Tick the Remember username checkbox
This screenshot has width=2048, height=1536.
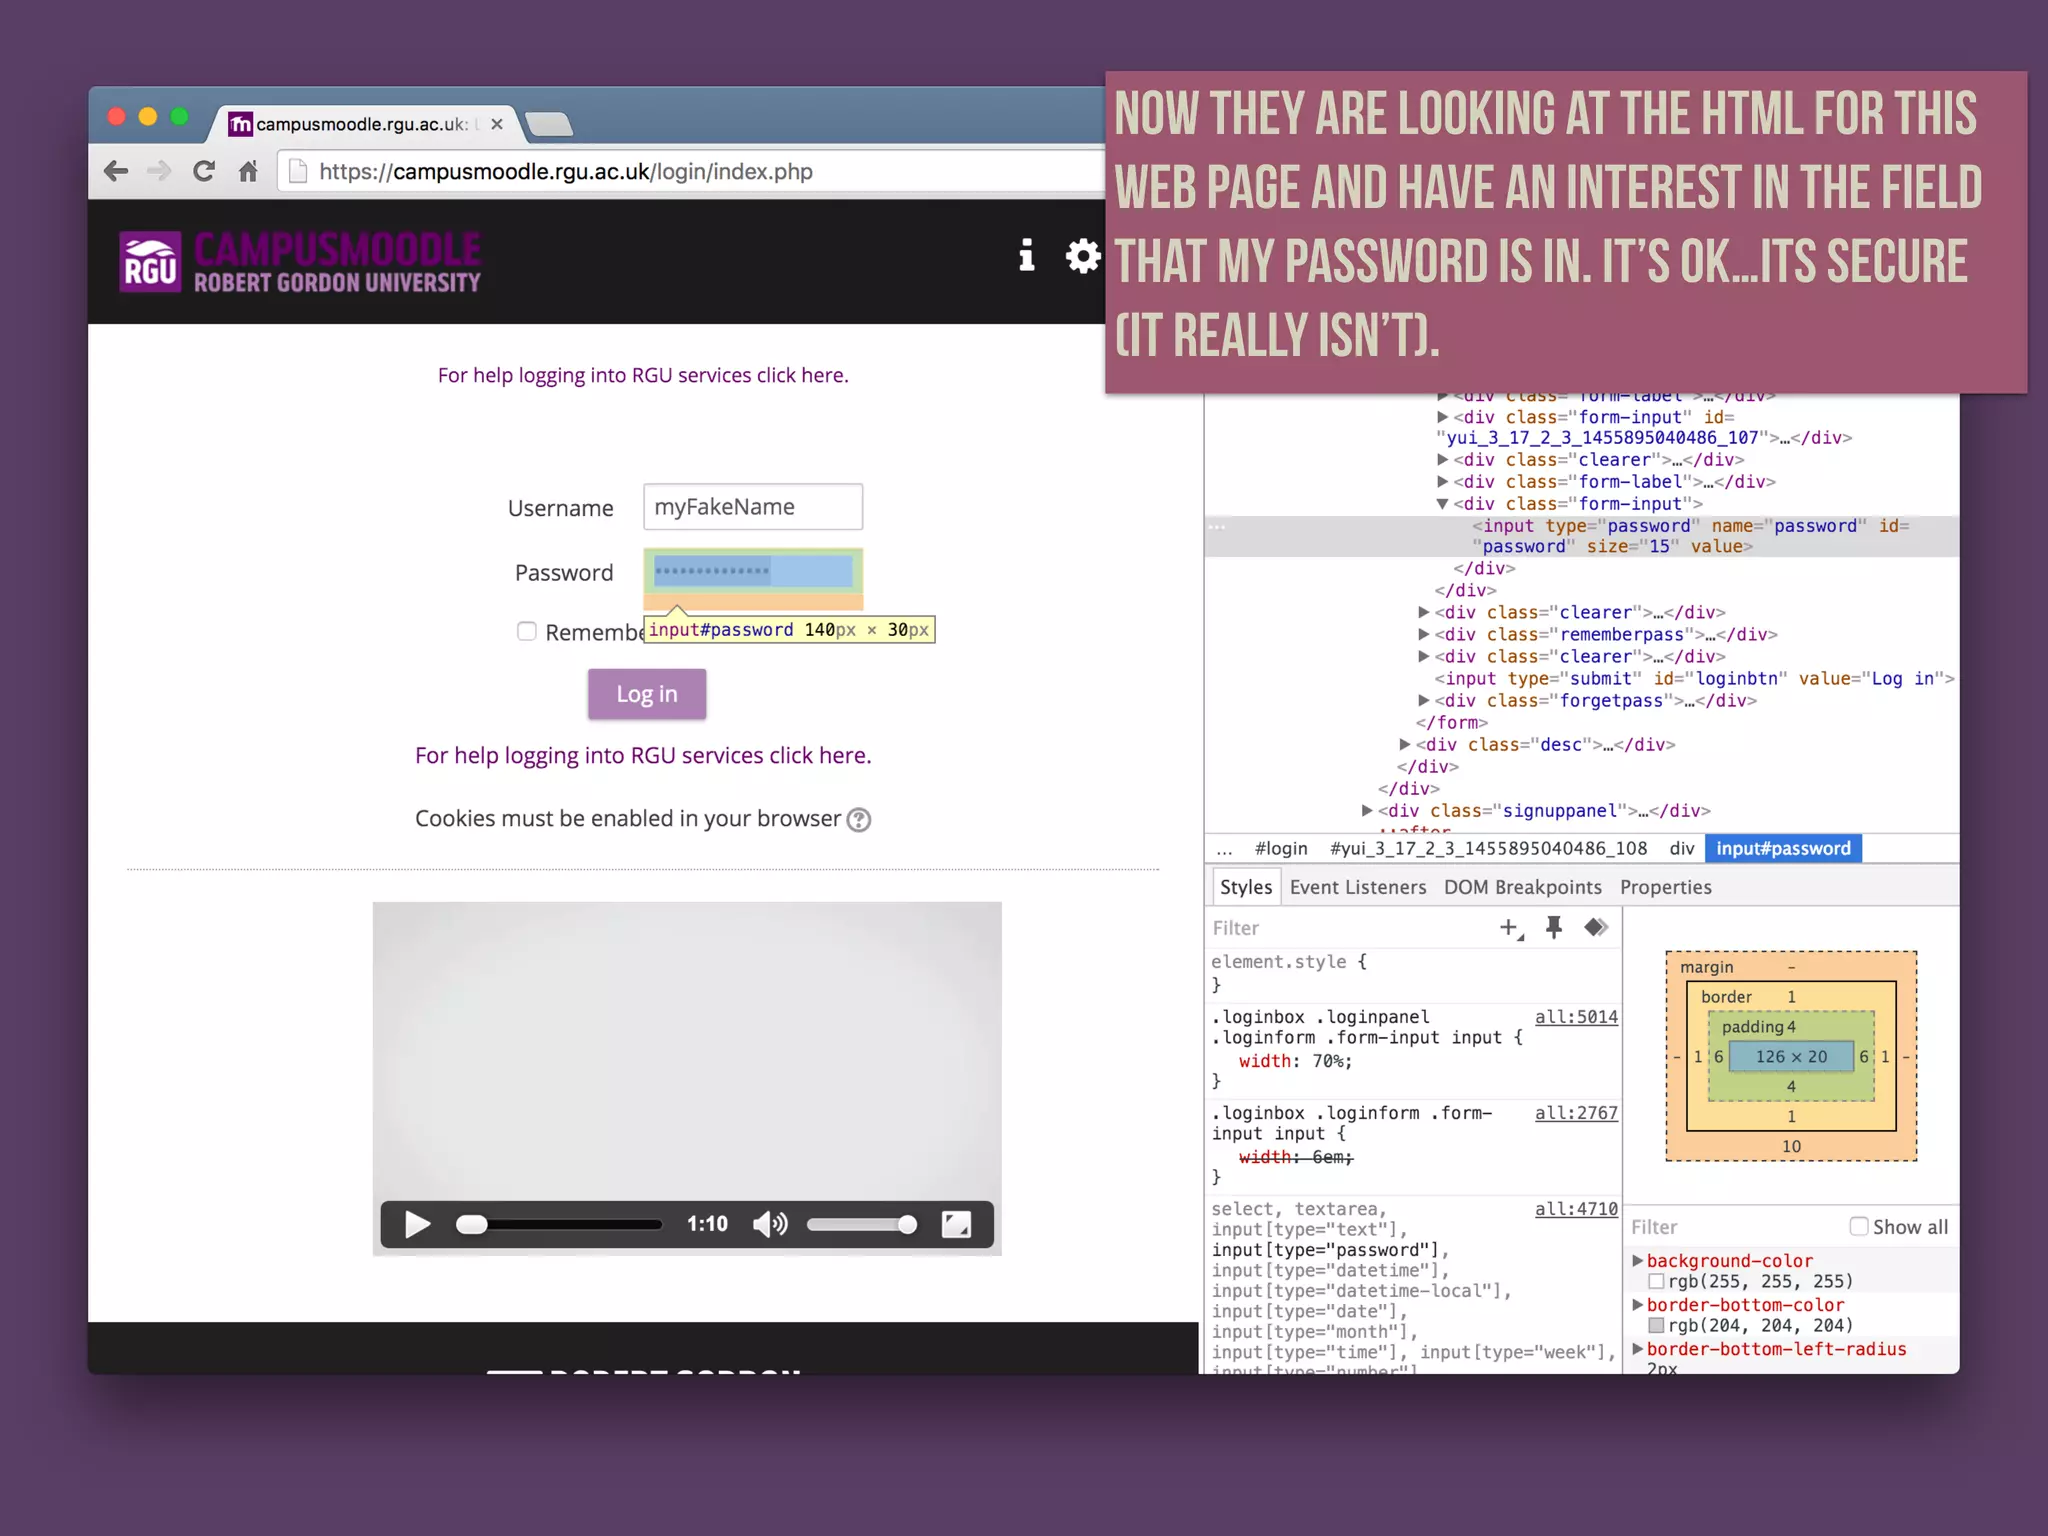pyautogui.click(x=527, y=631)
